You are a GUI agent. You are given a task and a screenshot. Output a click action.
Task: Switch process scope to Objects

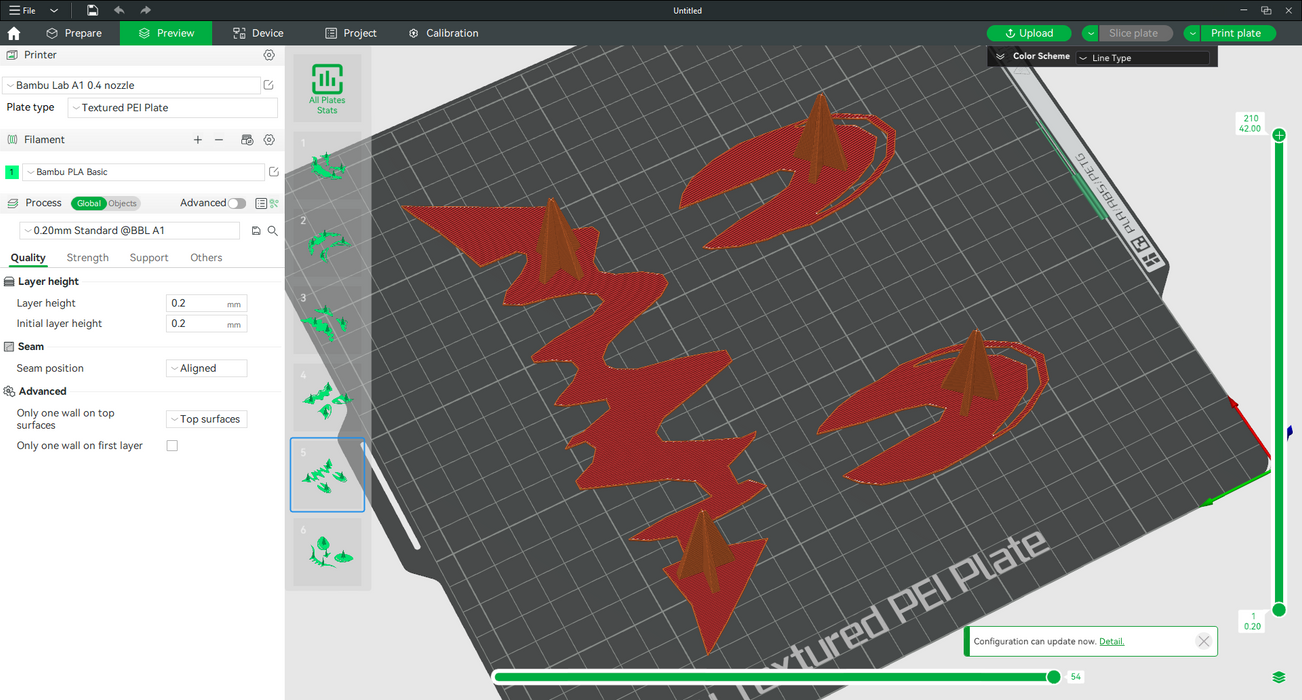[x=122, y=203]
